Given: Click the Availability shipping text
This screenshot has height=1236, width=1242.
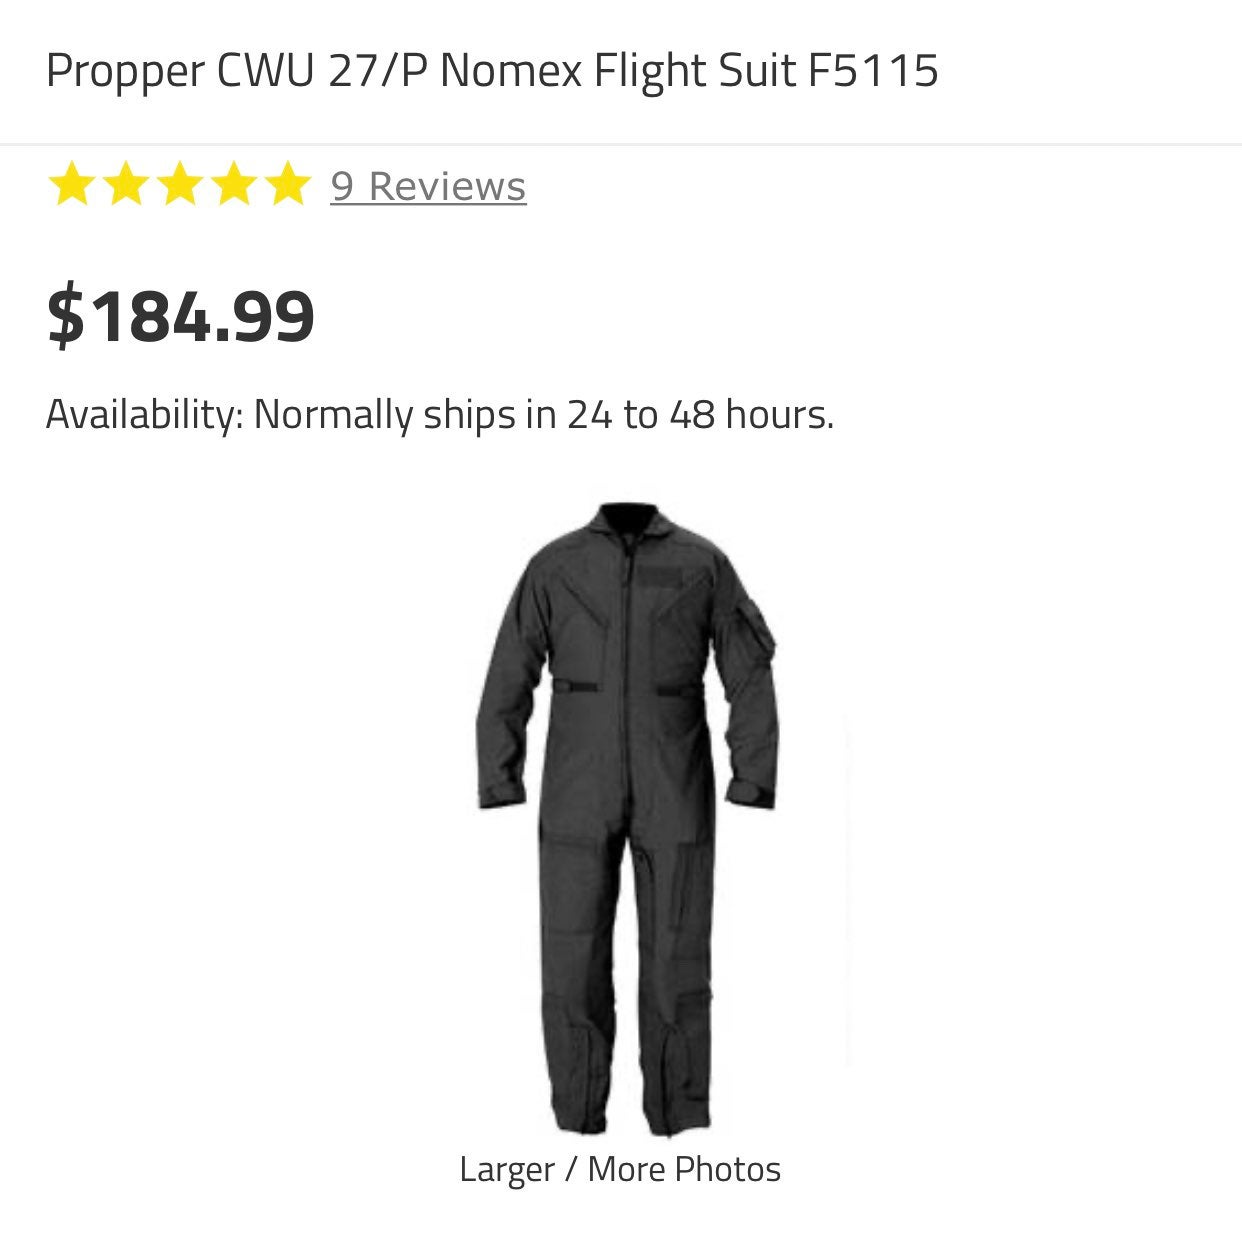Looking at the screenshot, I should pyautogui.click(x=440, y=414).
